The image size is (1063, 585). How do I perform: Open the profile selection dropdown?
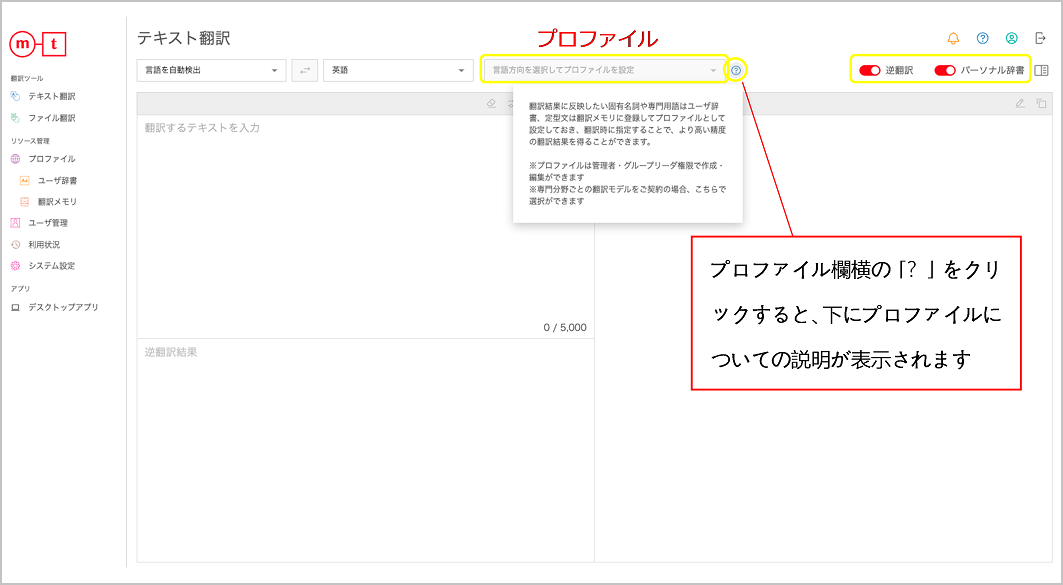click(x=604, y=70)
